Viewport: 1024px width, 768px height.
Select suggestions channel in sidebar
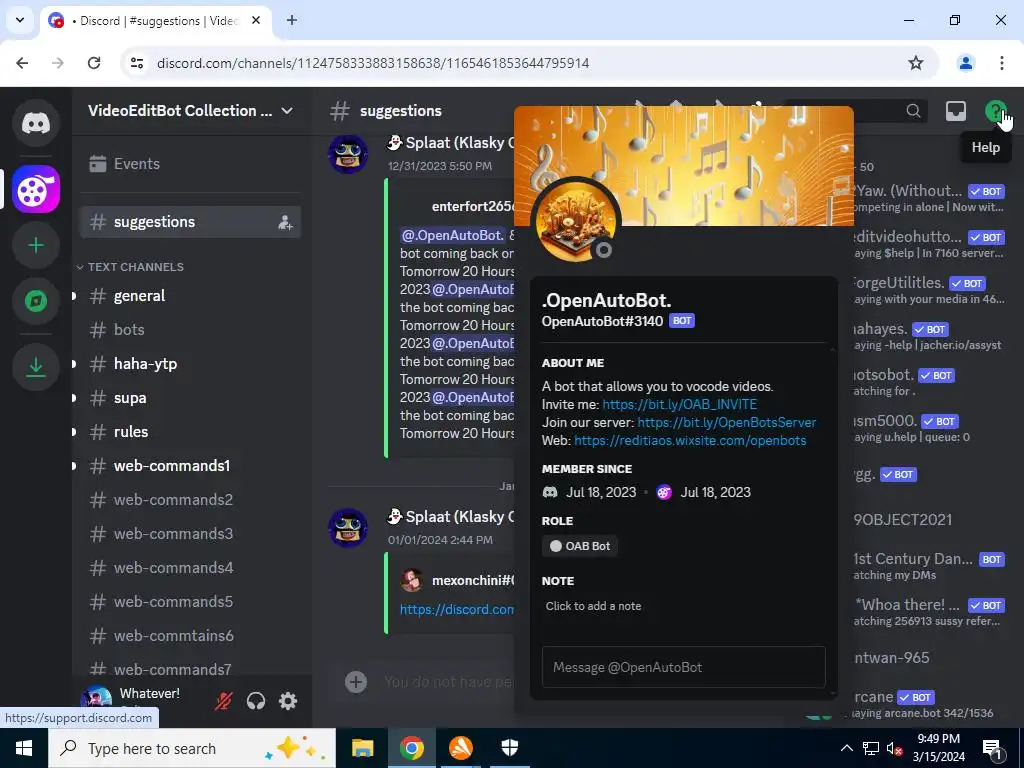190,222
